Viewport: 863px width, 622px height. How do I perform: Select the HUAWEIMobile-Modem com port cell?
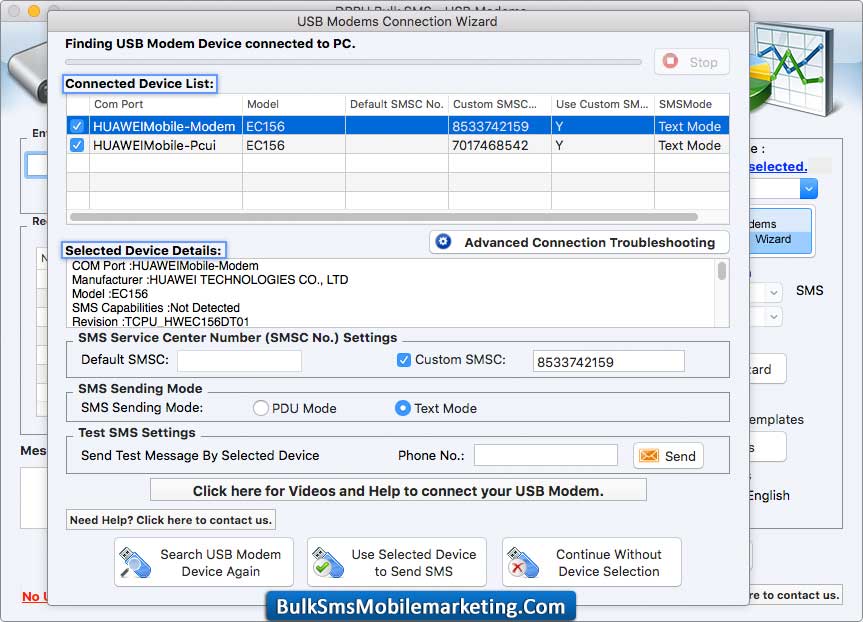(x=164, y=126)
